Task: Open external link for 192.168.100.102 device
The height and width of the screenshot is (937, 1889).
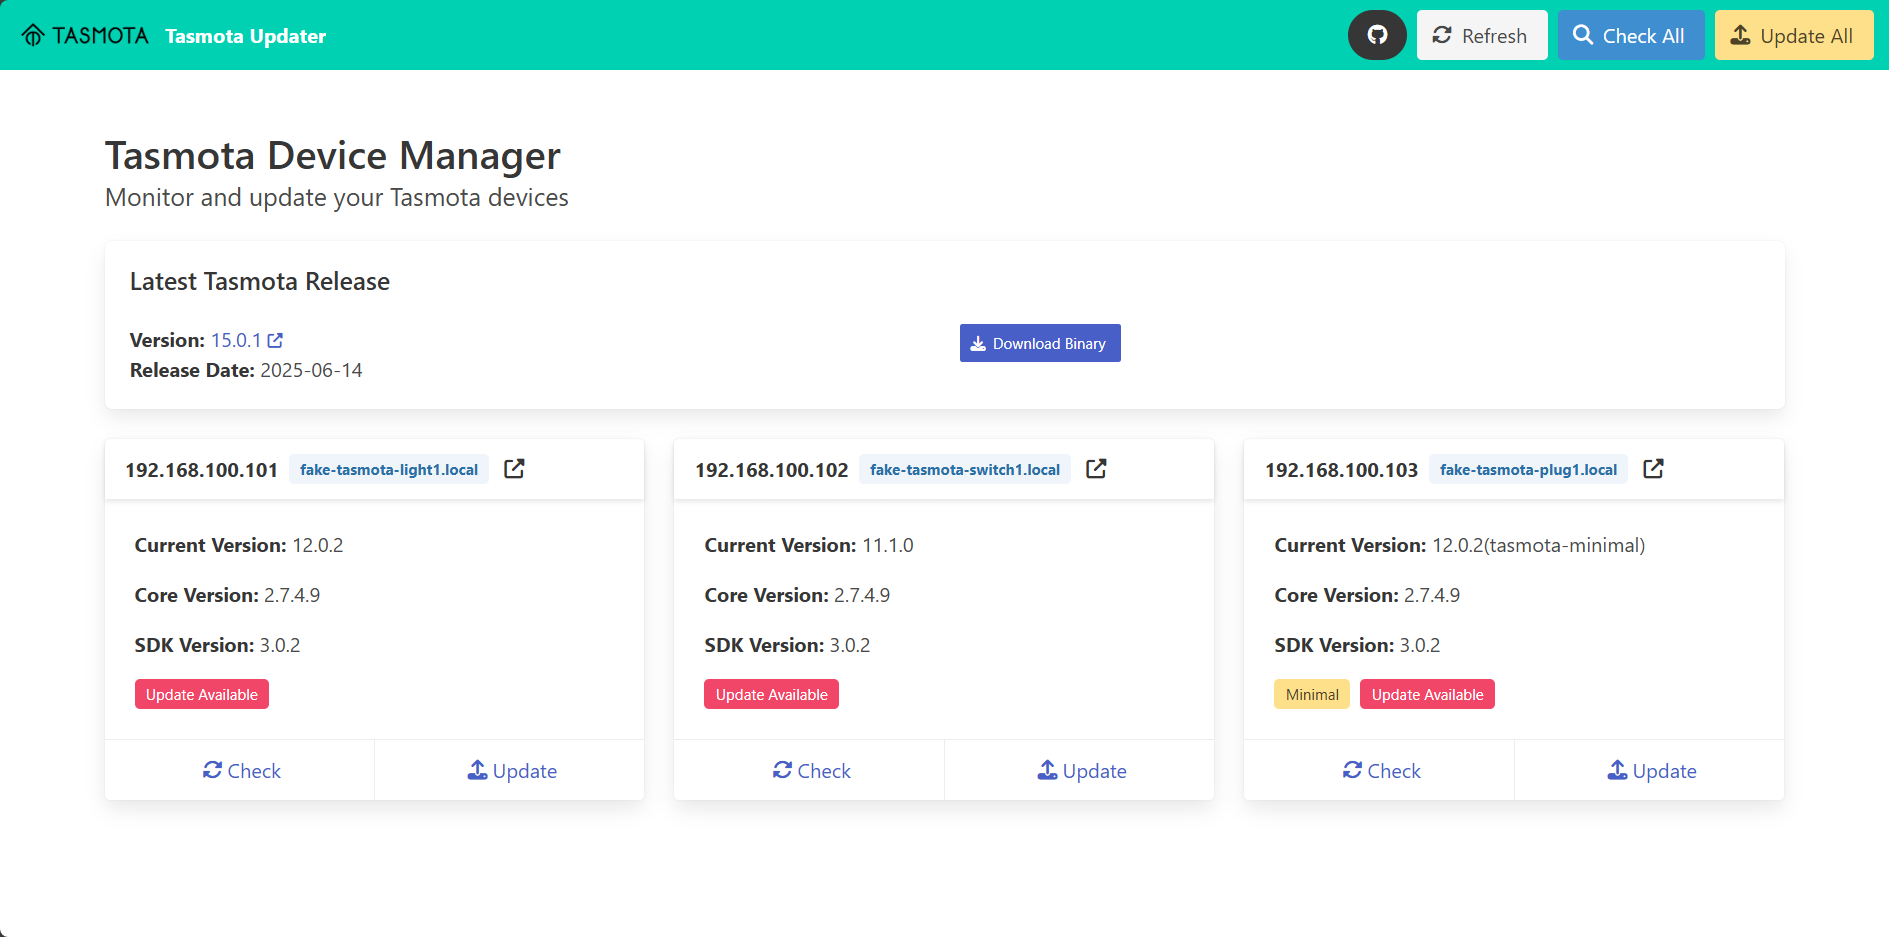Action: [x=1096, y=469]
